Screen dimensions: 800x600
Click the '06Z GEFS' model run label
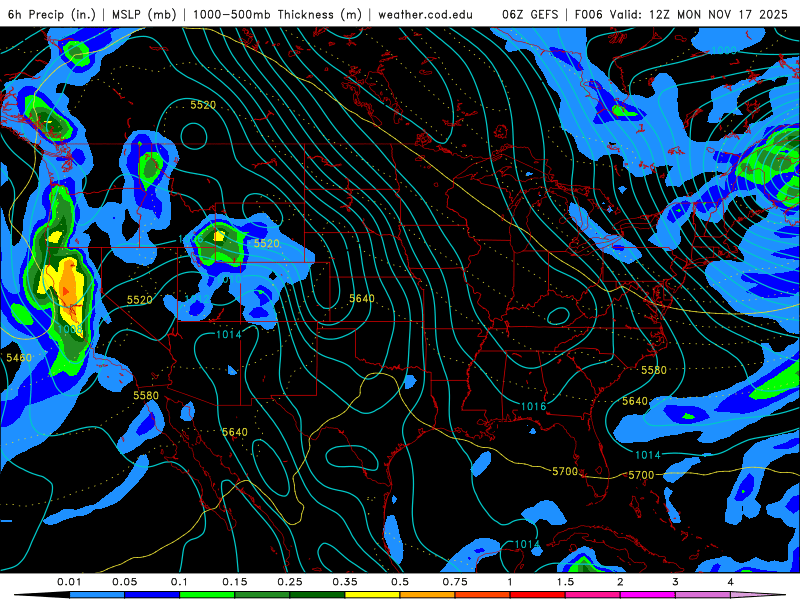coord(530,14)
